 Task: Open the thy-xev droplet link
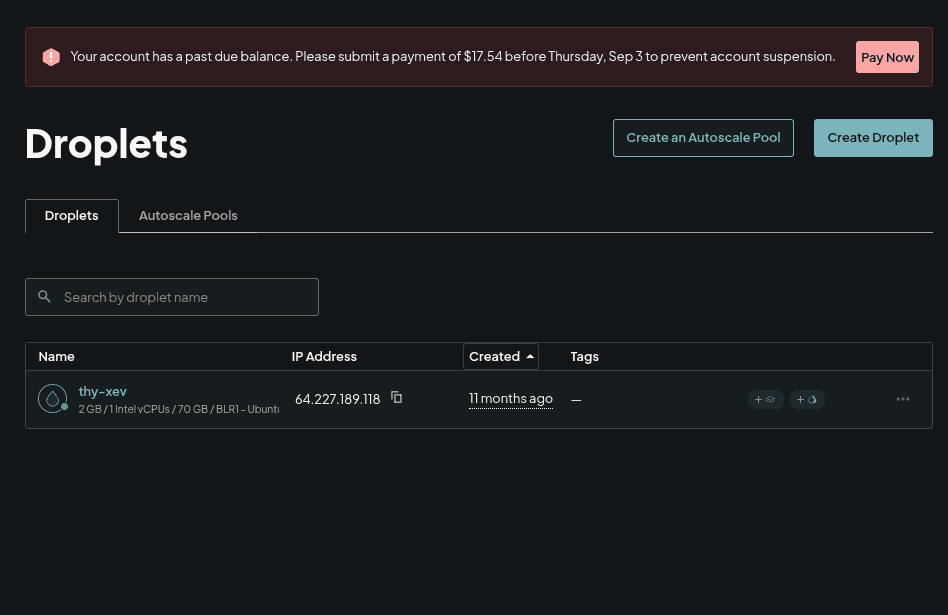(x=102, y=391)
